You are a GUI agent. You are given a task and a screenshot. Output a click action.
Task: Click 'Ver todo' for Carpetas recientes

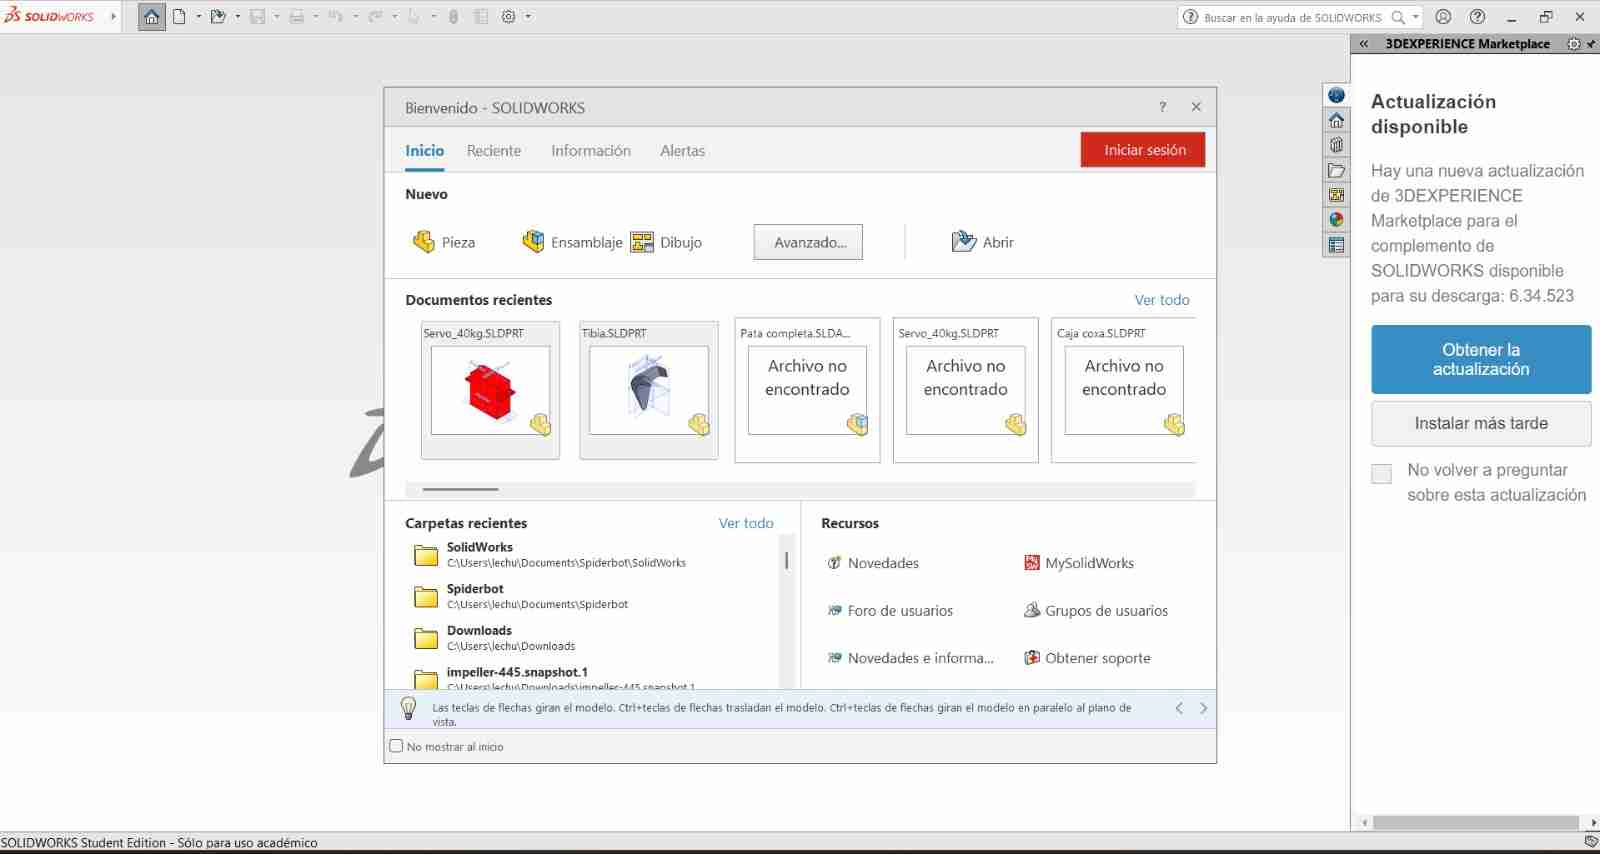[746, 523]
